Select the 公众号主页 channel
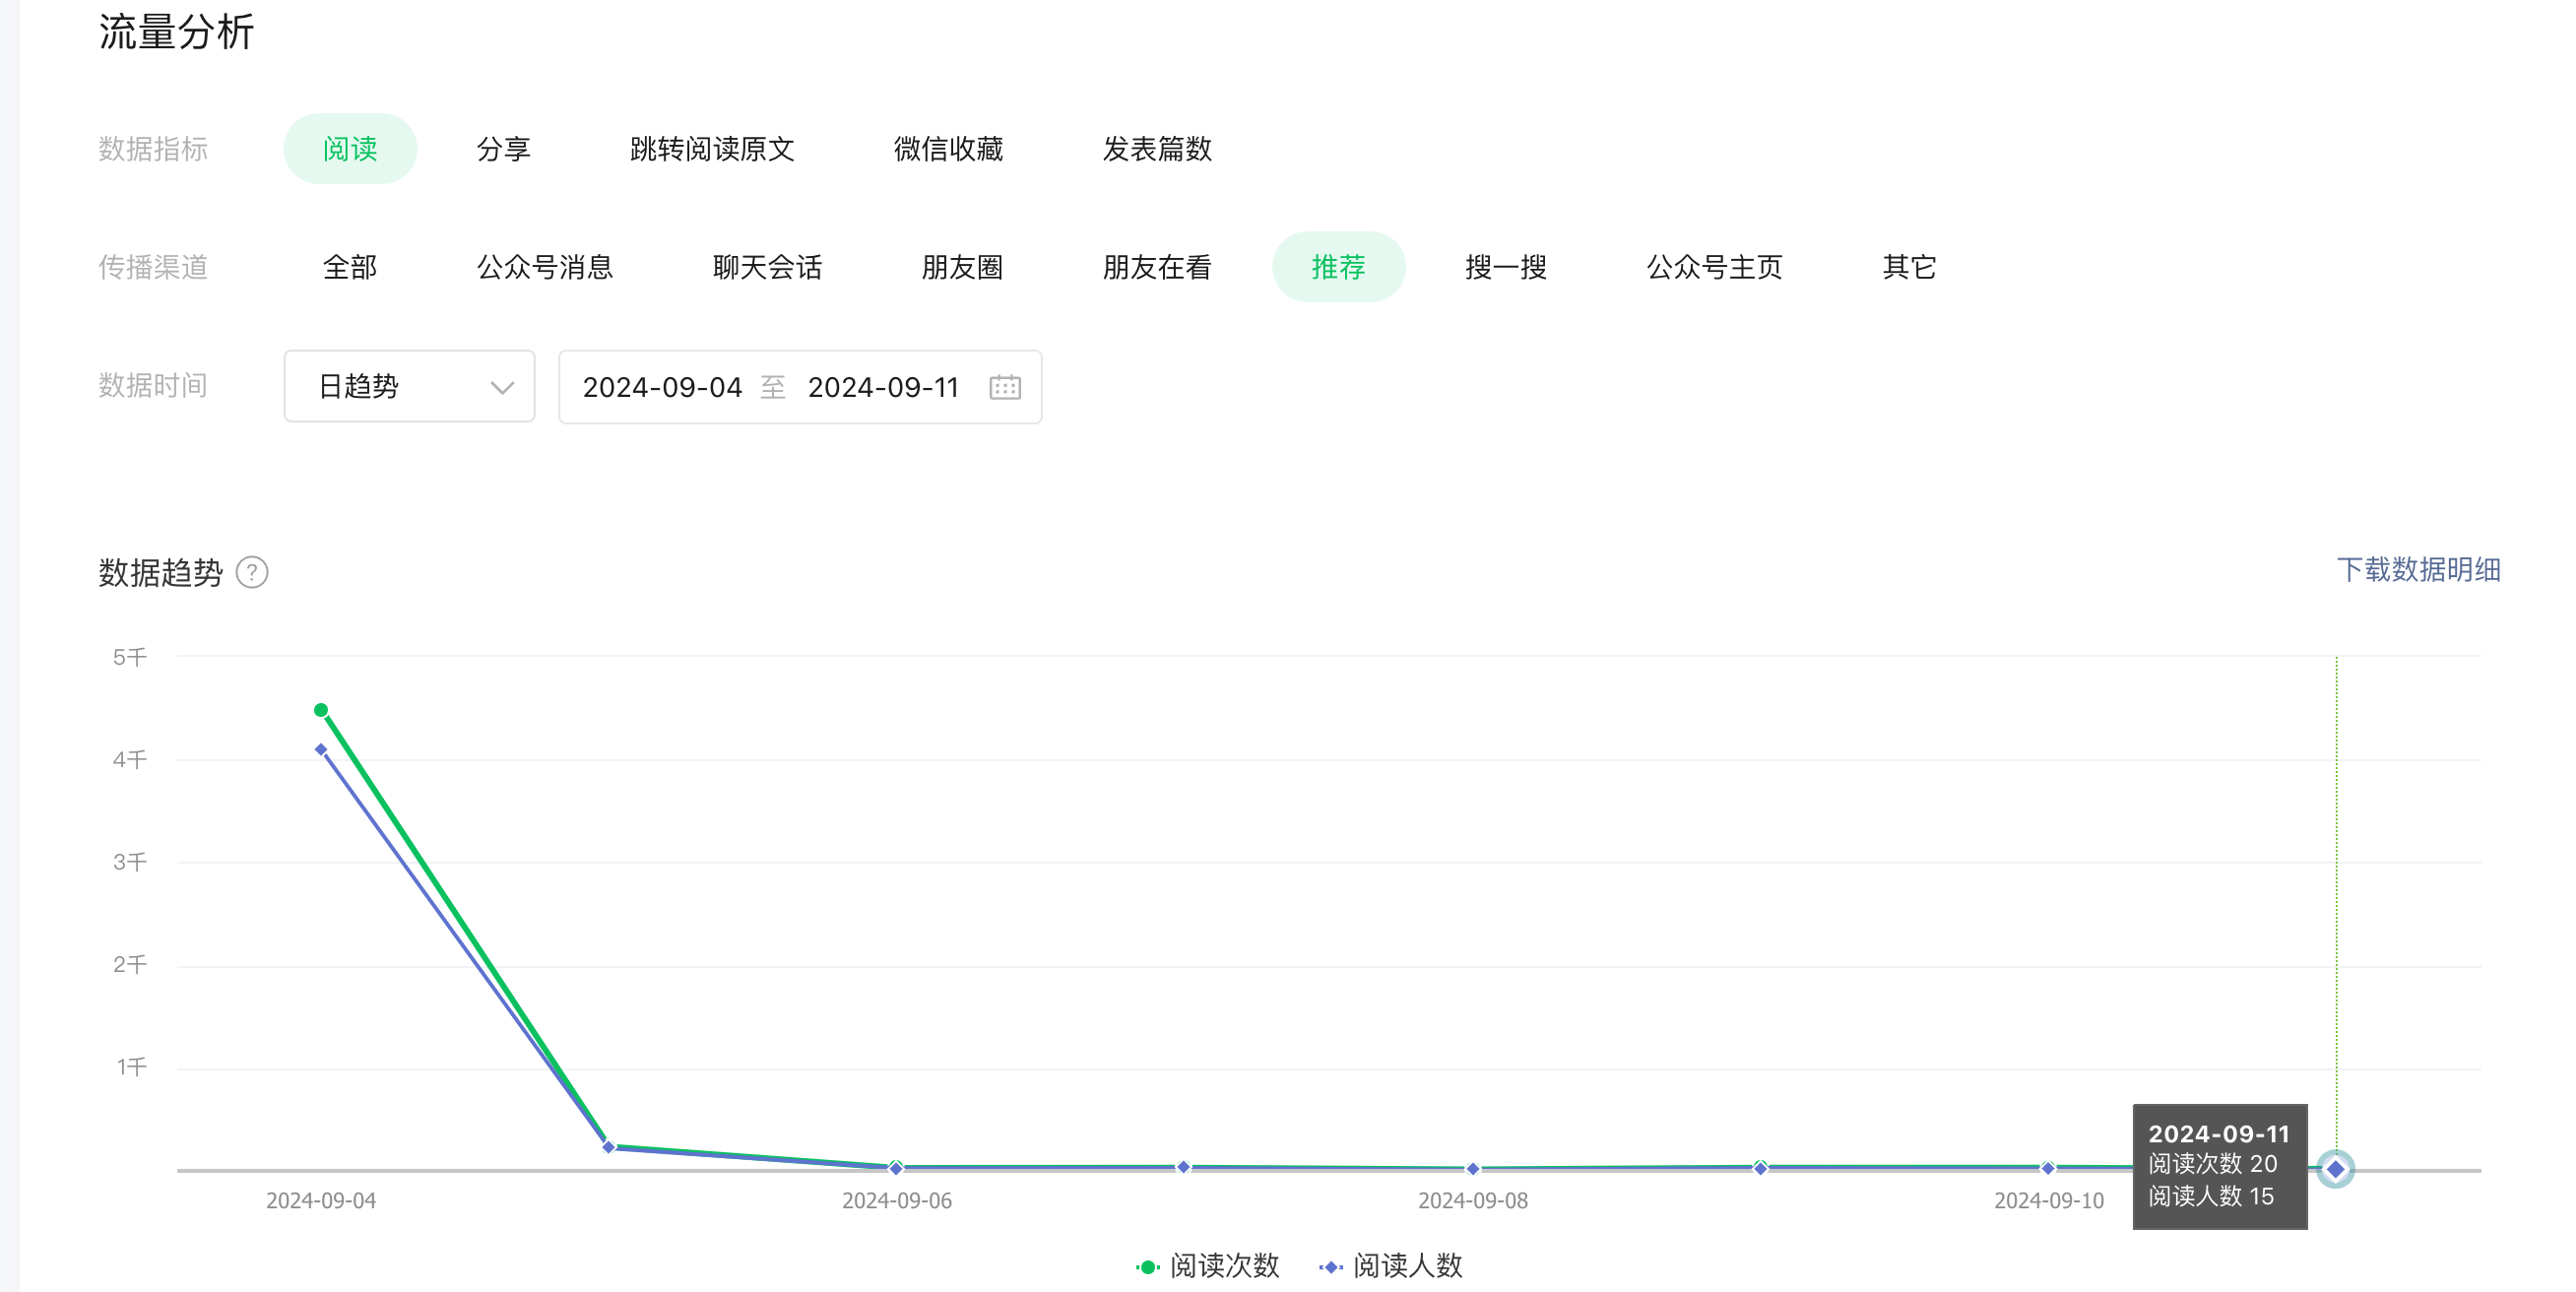This screenshot has height=1292, width=2576. pyautogui.click(x=1714, y=267)
